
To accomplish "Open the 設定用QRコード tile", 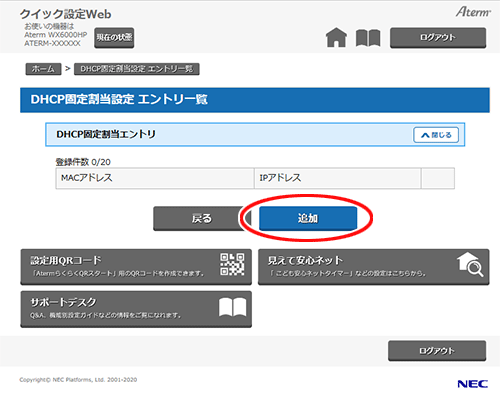I will 136,267.
